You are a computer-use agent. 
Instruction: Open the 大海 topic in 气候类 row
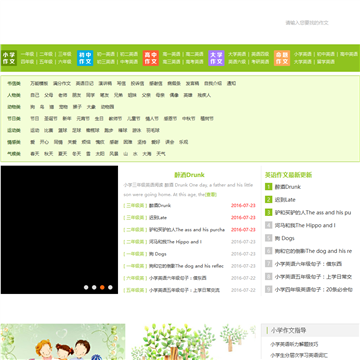(x=147, y=154)
